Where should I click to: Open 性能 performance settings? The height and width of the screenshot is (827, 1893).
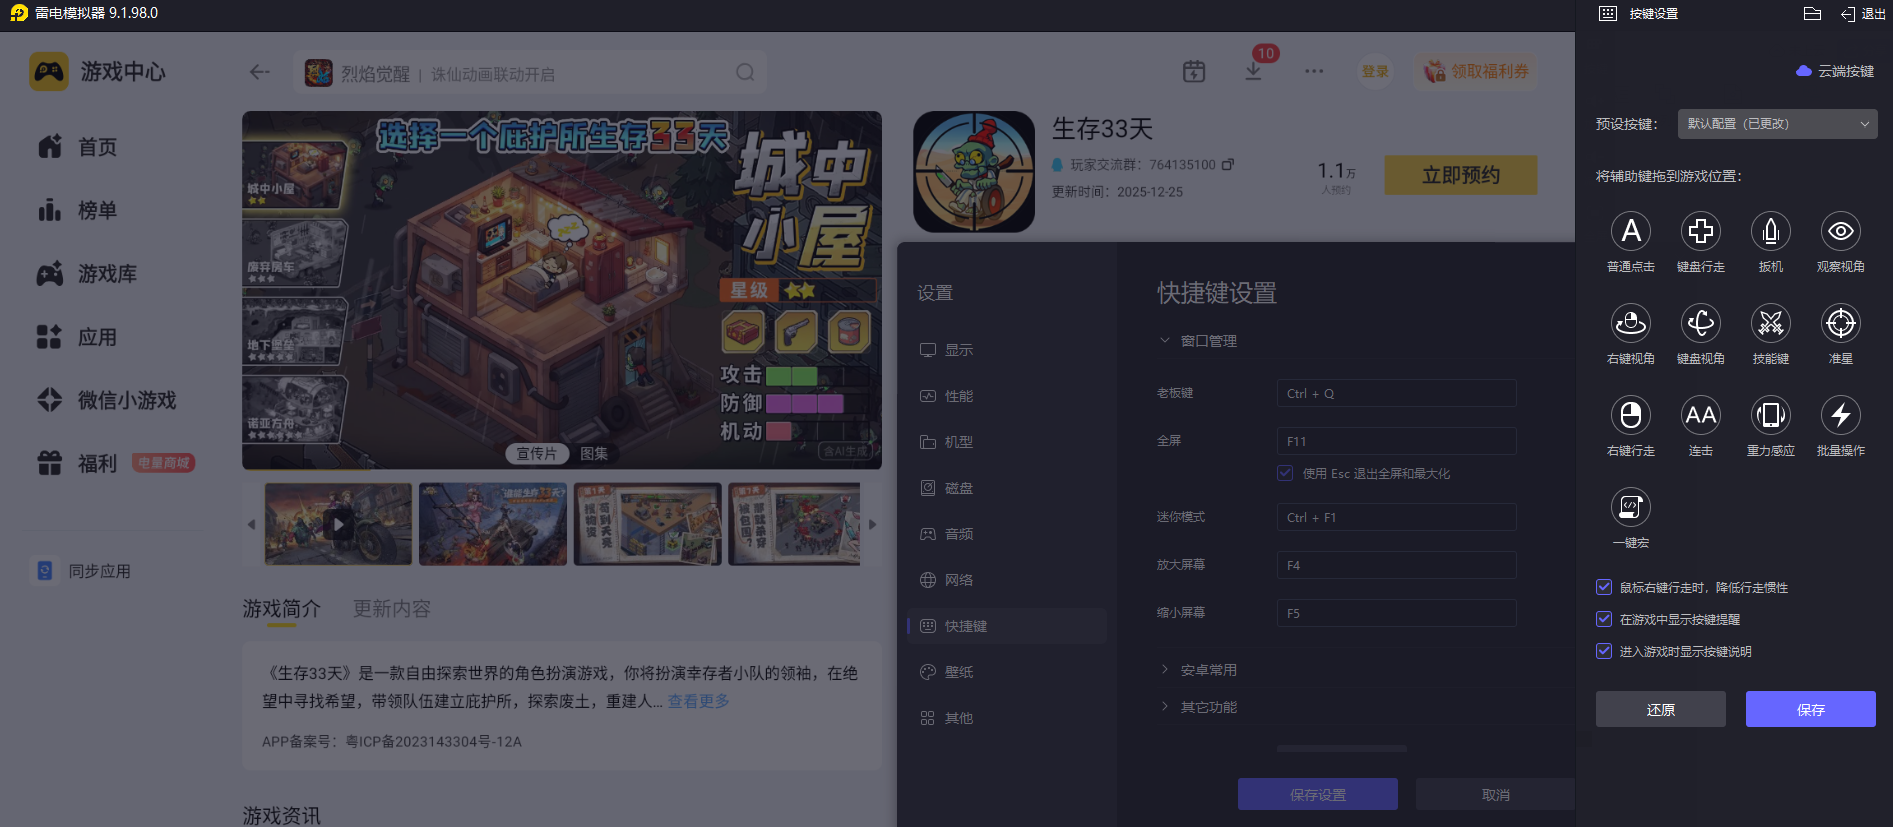(x=947, y=396)
